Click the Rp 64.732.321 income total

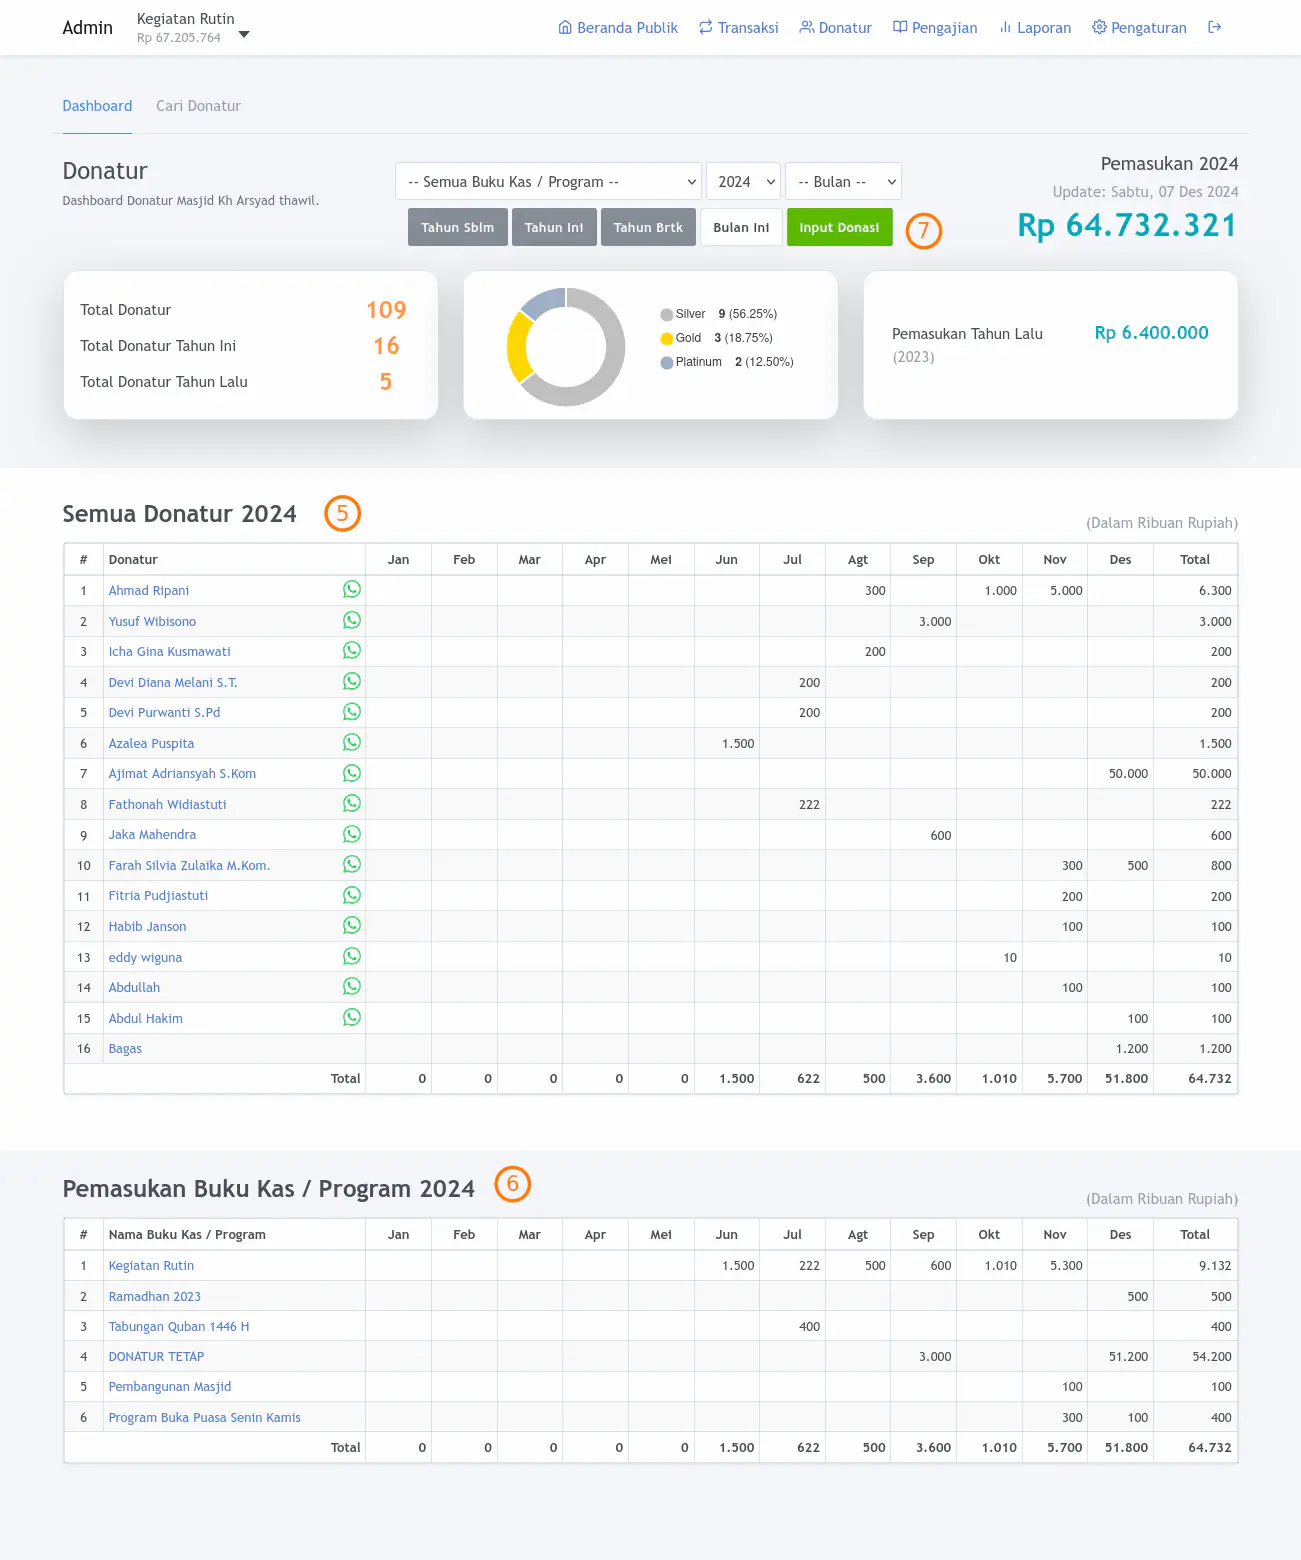1127,226
